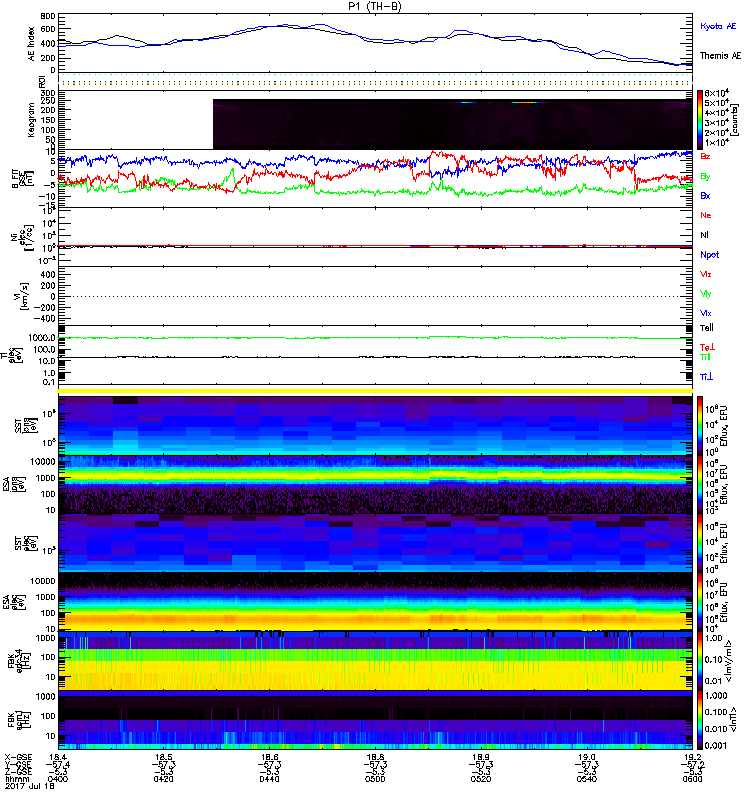Click the FBK electric field mV/m color bar

(700, 660)
